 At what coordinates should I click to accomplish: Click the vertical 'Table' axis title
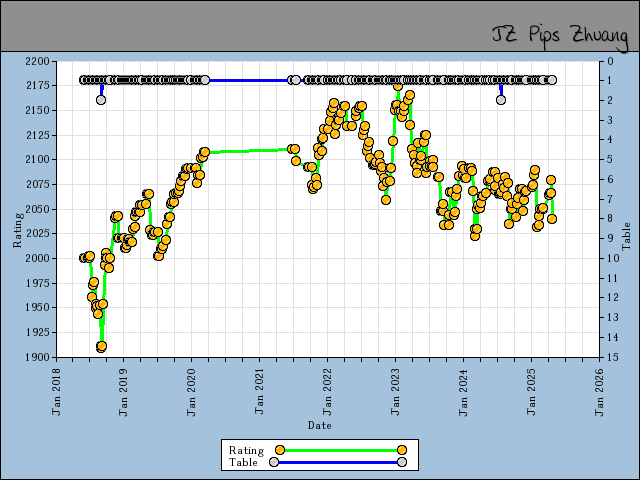[626, 237]
